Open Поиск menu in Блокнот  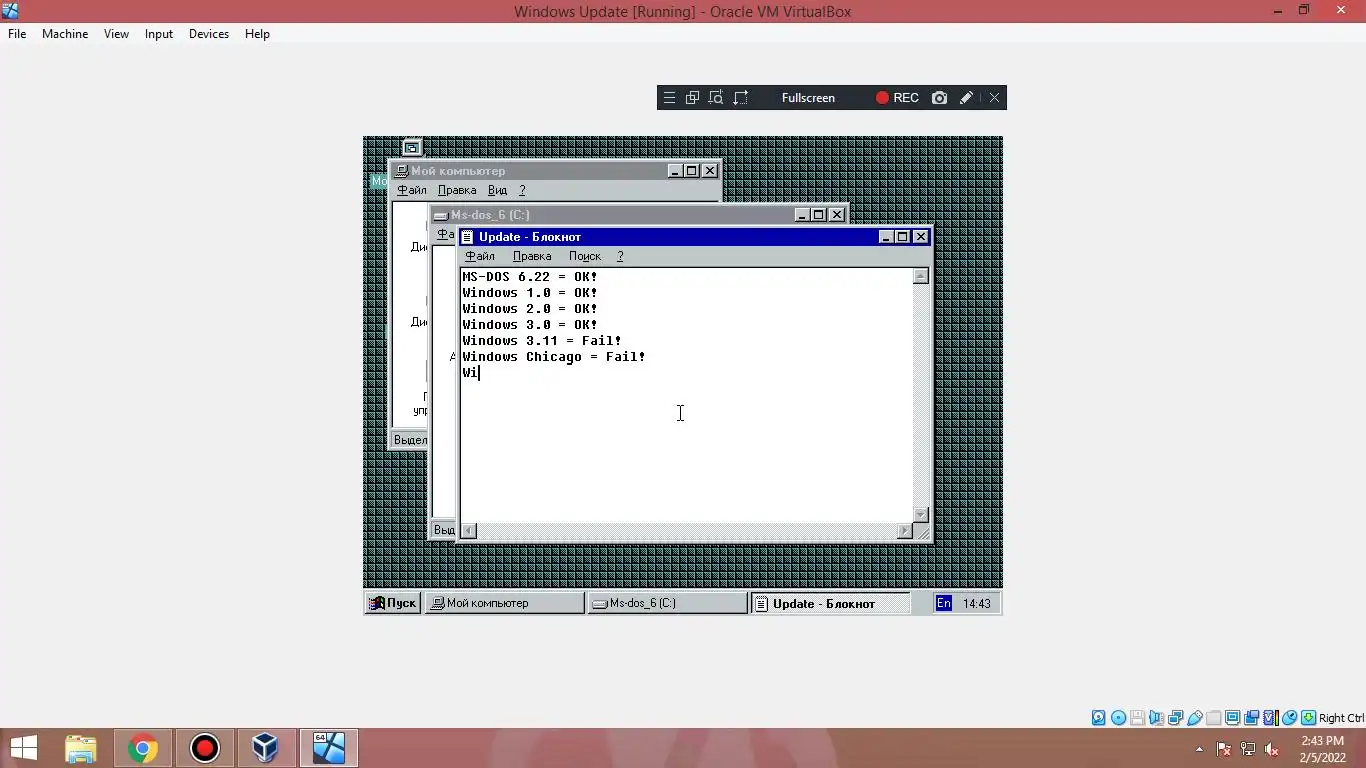coord(585,256)
